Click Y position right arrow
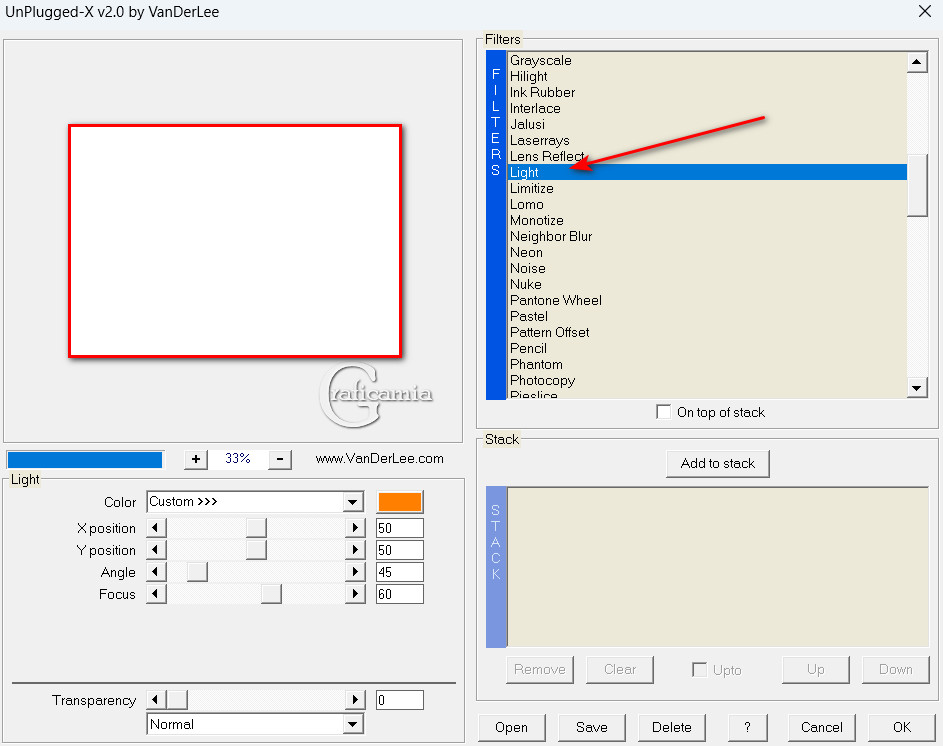This screenshot has width=943, height=746. point(355,550)
